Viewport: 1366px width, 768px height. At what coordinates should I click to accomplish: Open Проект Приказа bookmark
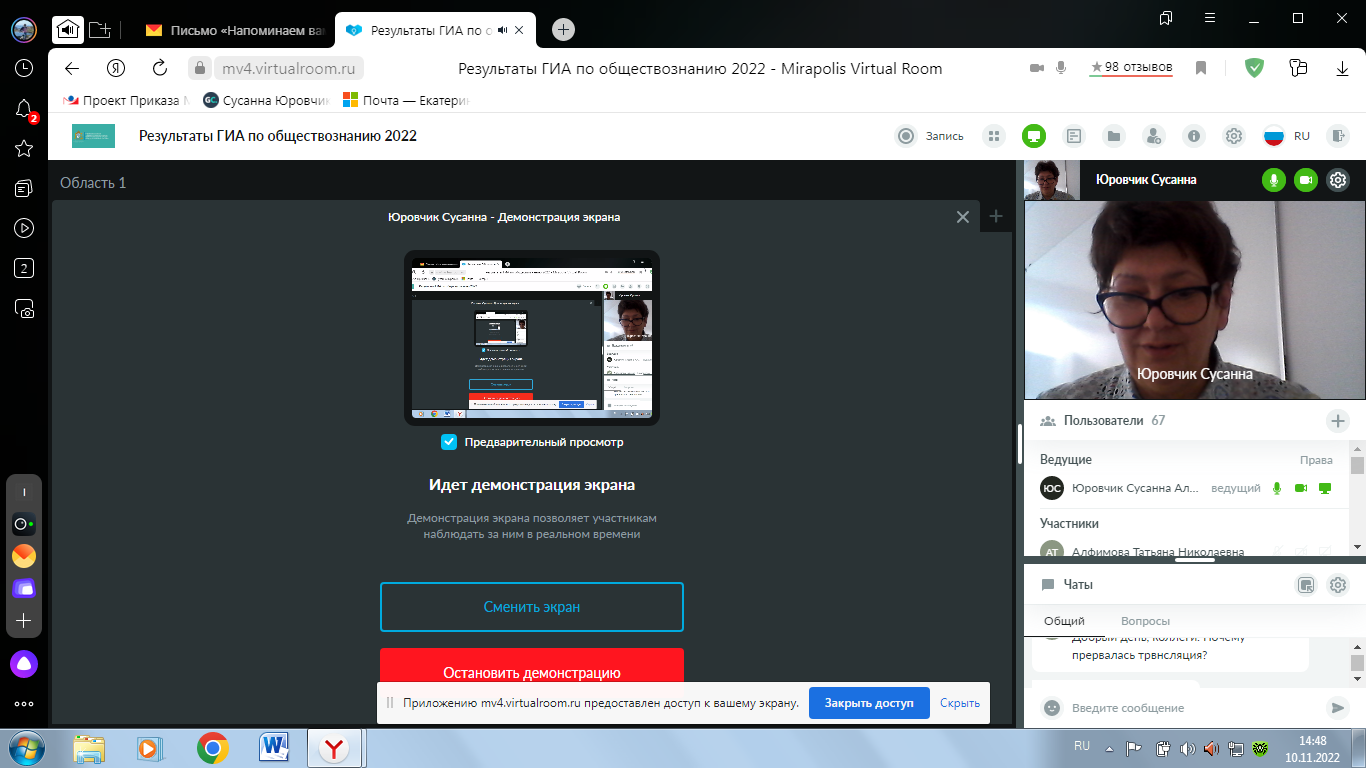(126, 100)
